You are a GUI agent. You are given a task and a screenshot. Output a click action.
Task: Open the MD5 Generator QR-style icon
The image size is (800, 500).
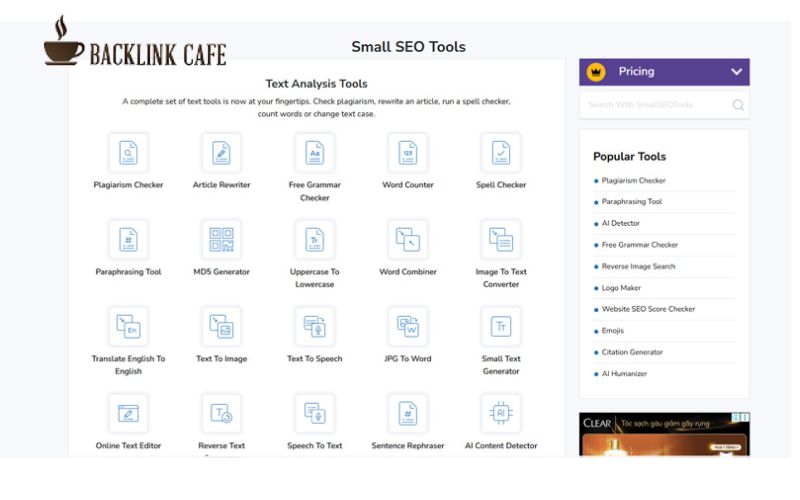click(221, 239)
